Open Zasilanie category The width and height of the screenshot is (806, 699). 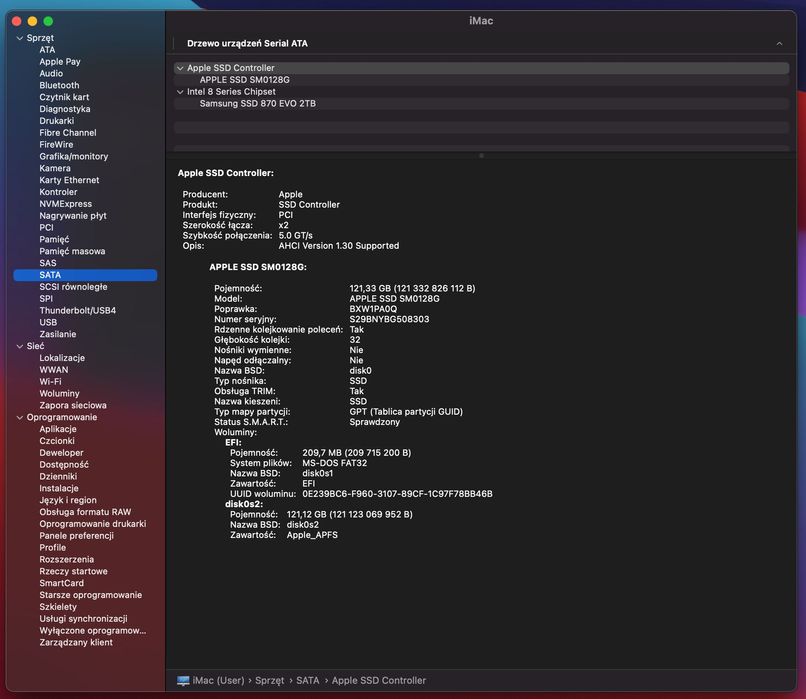point(58,334)
